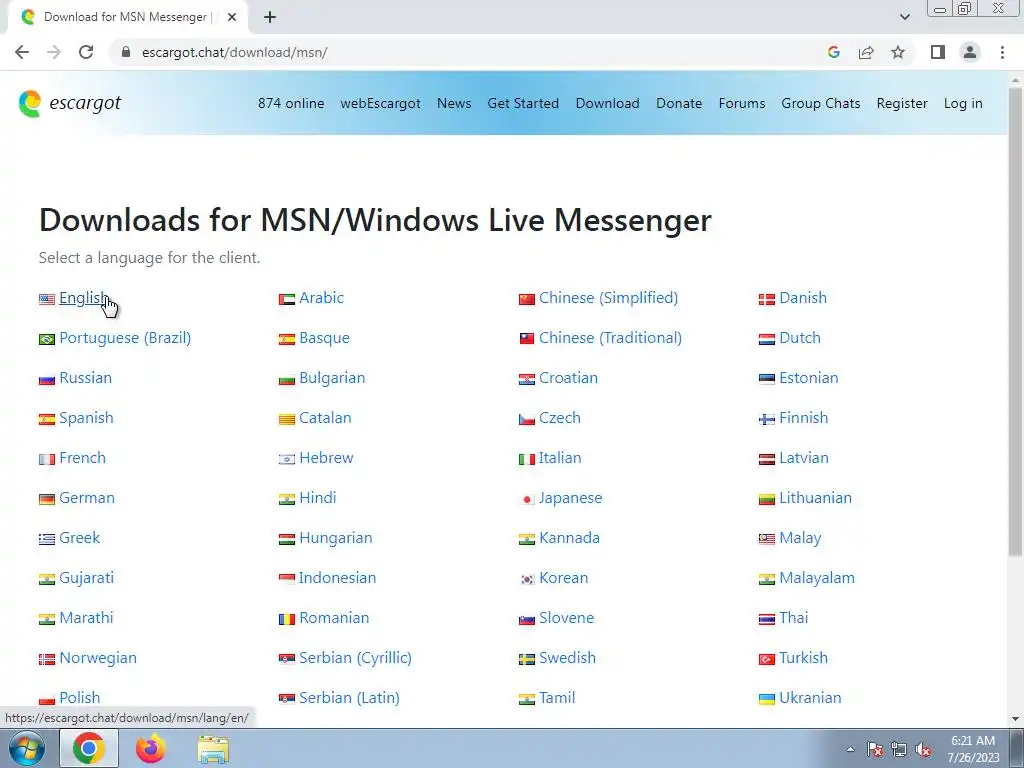Select the English language link
The height and width of the screenshot is (768, 1024).
click(x=84, y=298)
